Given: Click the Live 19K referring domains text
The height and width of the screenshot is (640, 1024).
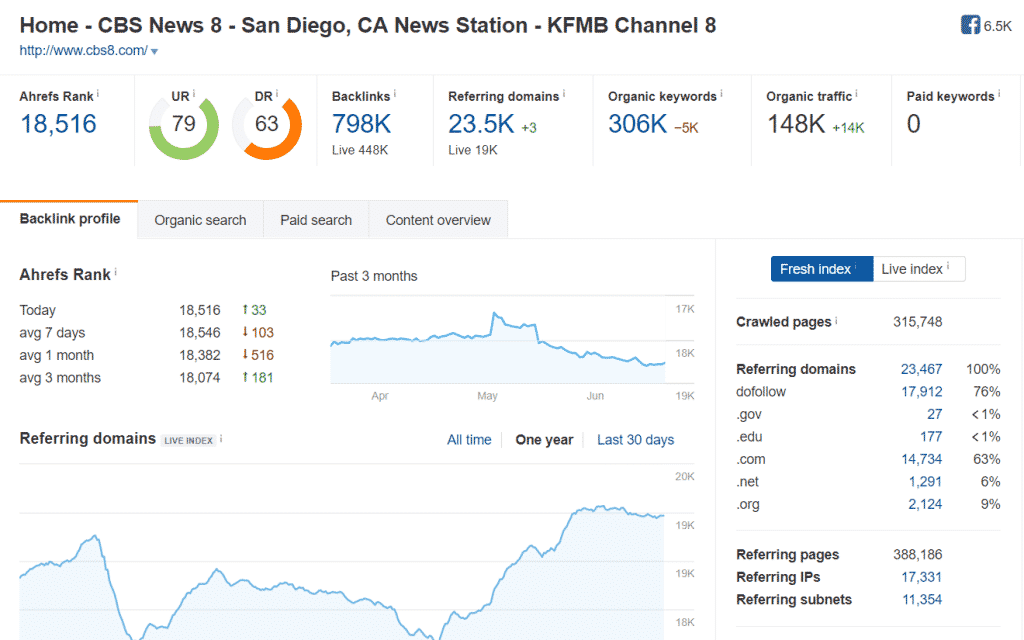Looking at the screenshot, I should (473, 150).
